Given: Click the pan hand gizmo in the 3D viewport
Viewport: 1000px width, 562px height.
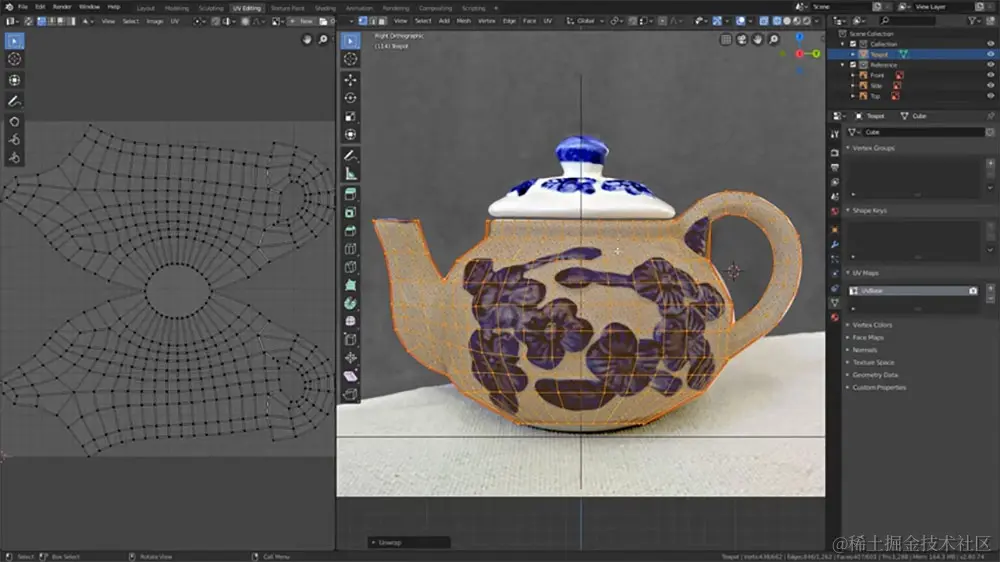Looking at the screenshot, I should [x=758, y=40].
